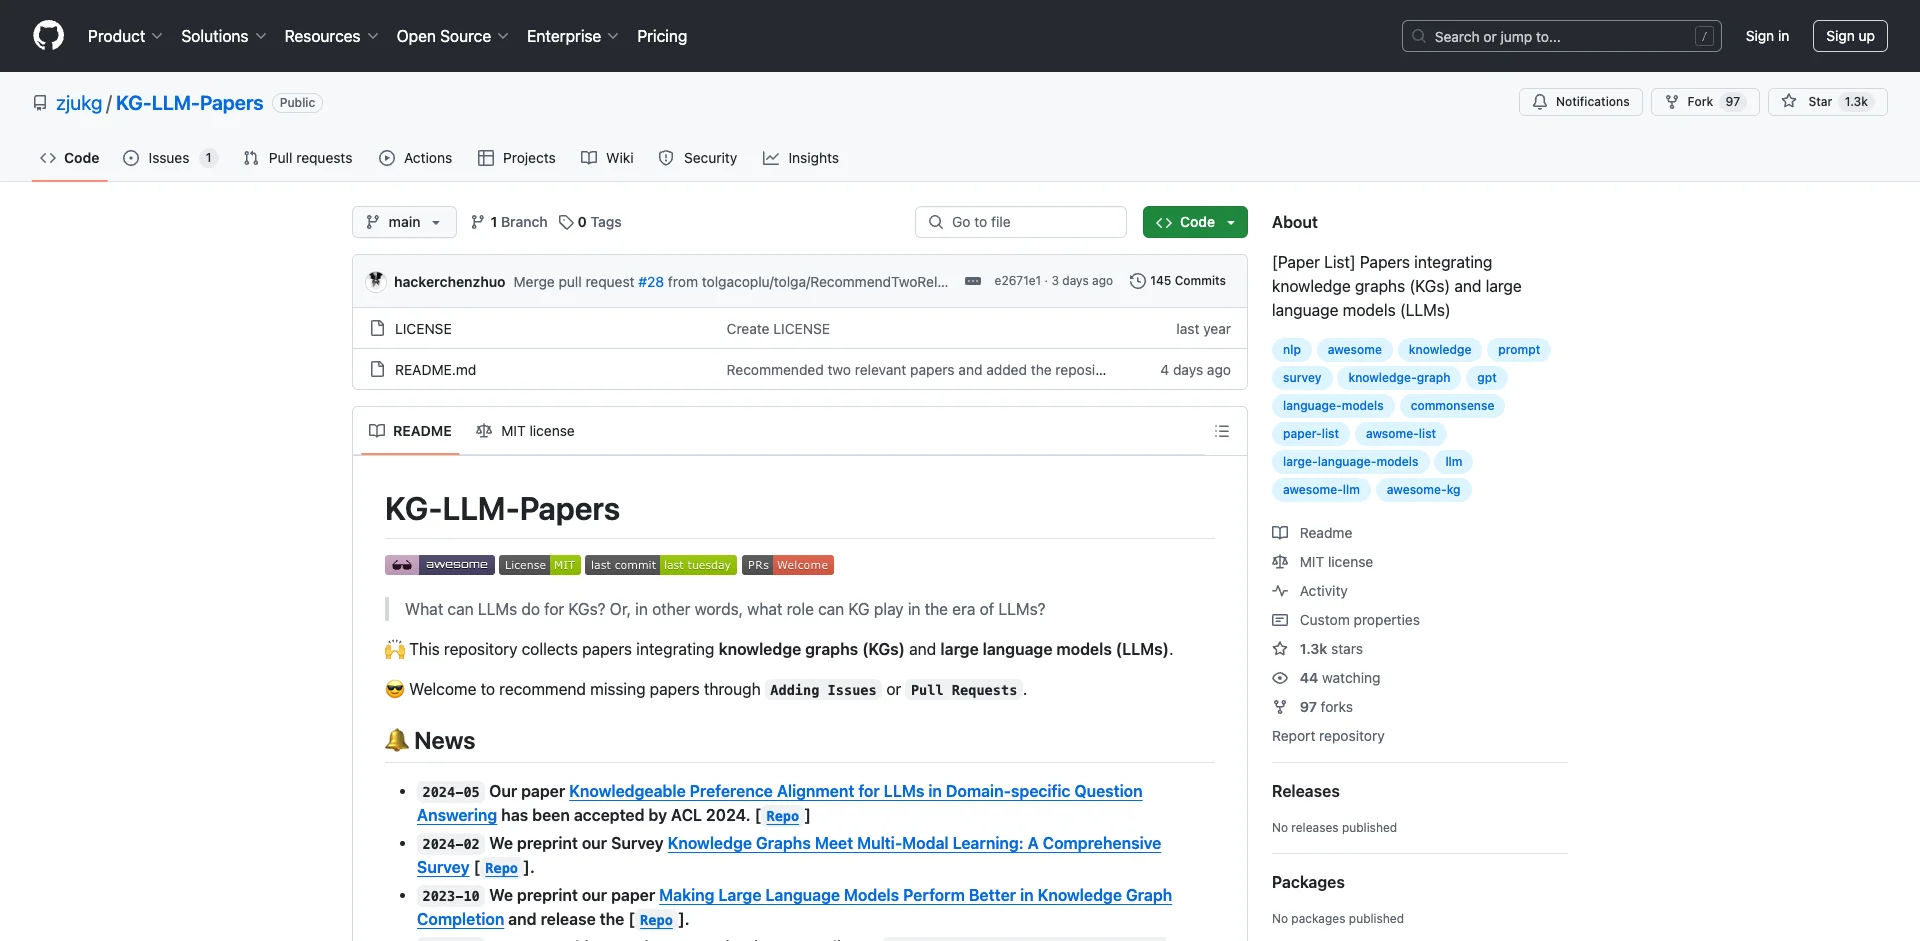View the 97 forks link

1312,707
